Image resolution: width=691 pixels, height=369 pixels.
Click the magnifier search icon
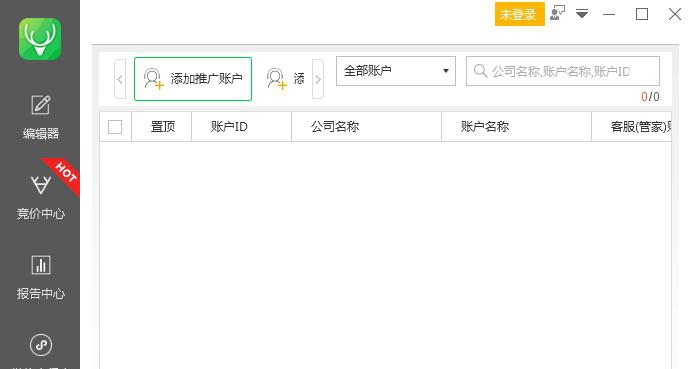480,71
